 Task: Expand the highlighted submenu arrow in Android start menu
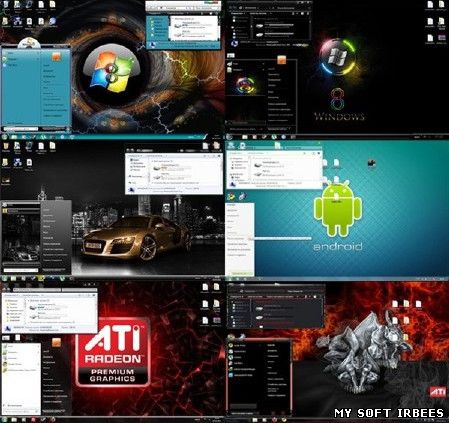[251, 238]
